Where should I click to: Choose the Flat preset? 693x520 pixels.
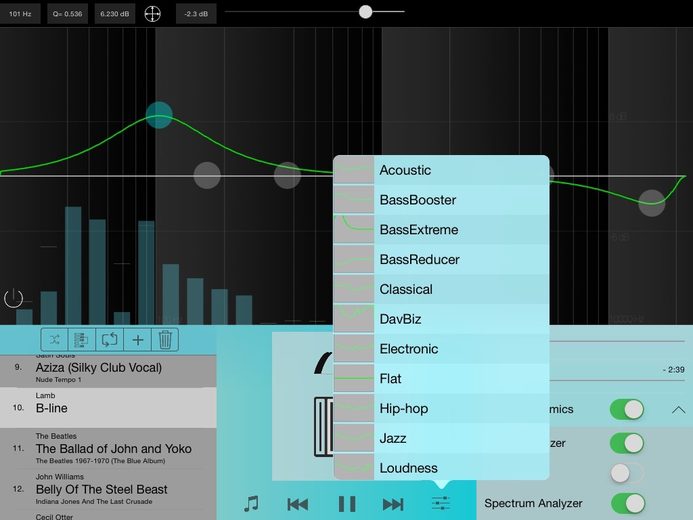[441, 379]
